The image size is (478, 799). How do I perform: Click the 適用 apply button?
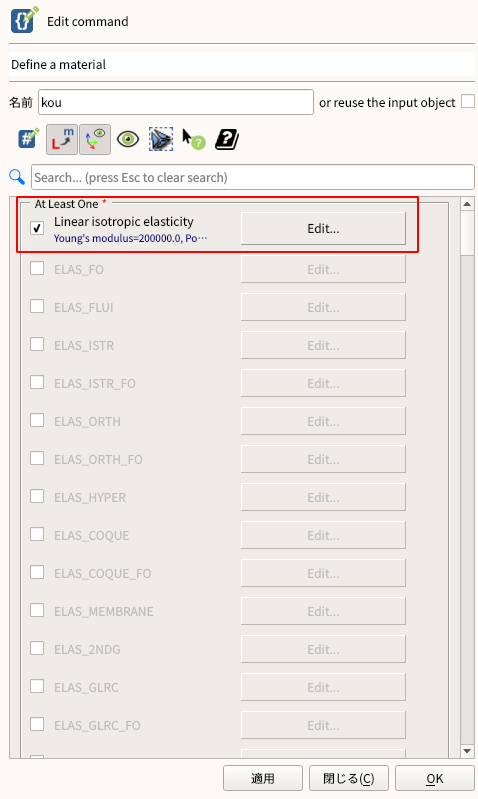(262, 778)
